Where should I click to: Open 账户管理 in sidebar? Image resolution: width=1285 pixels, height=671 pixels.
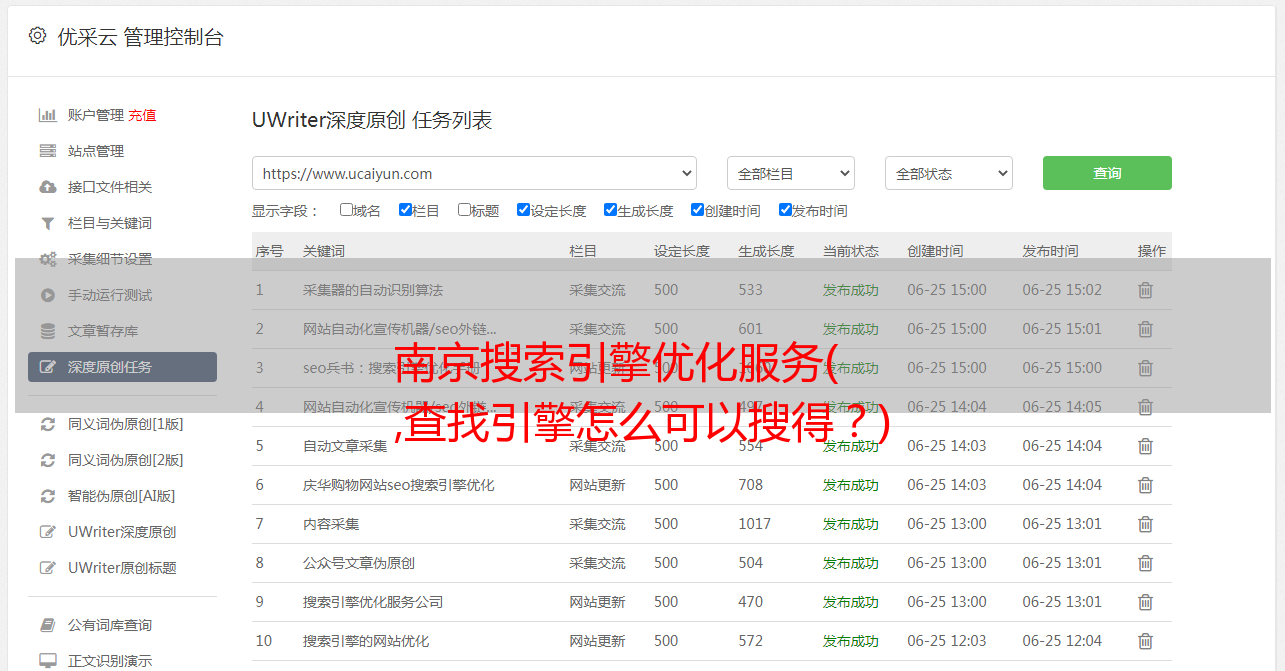click(x=96, y=115)
